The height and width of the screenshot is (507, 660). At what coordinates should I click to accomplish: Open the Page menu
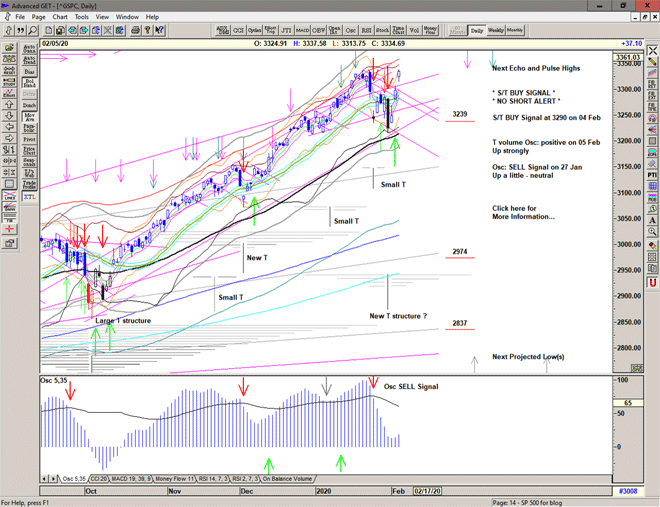38,17
